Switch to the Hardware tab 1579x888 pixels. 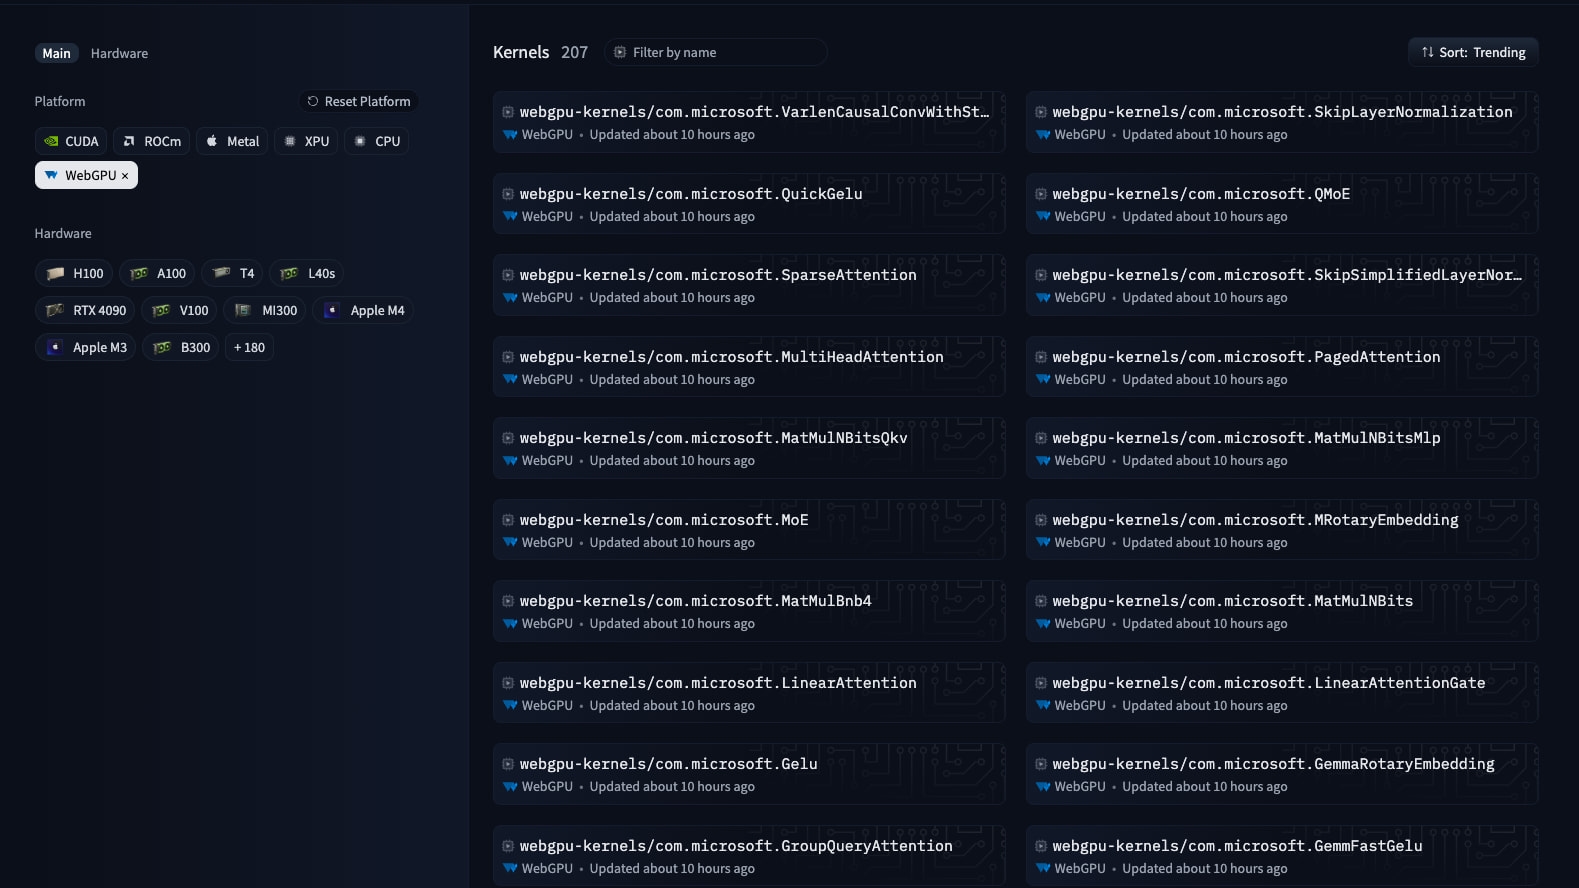click(119, 53)
